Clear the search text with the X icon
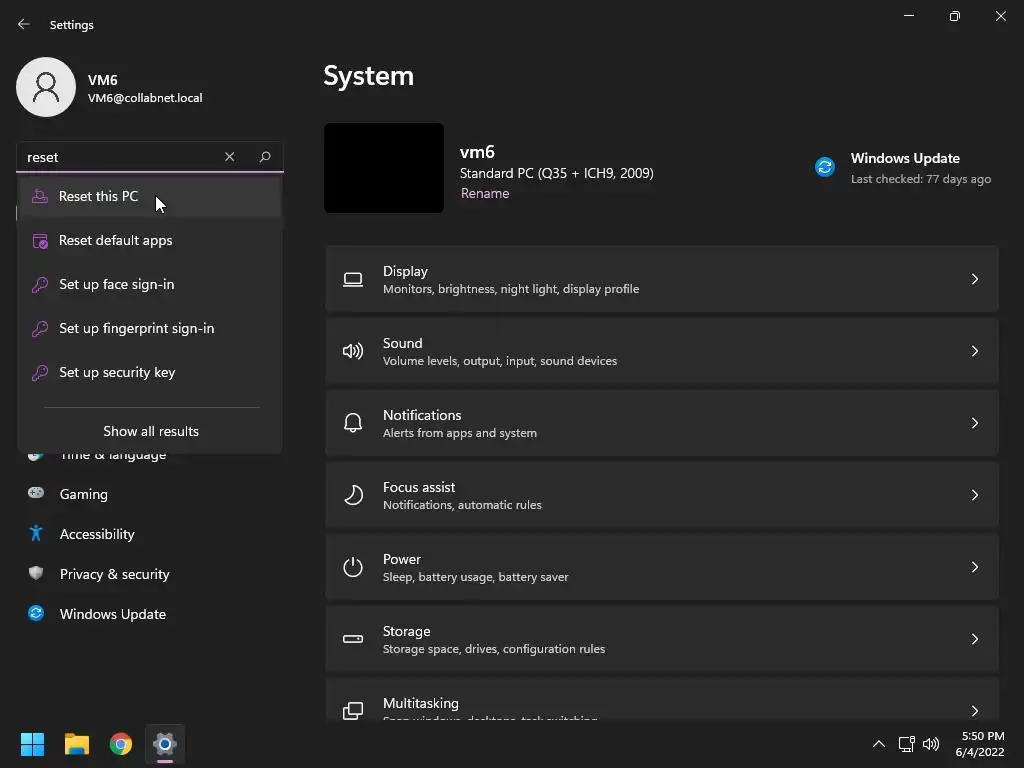The height and width of the screenshot is (768, 1024). pos(229,157)
